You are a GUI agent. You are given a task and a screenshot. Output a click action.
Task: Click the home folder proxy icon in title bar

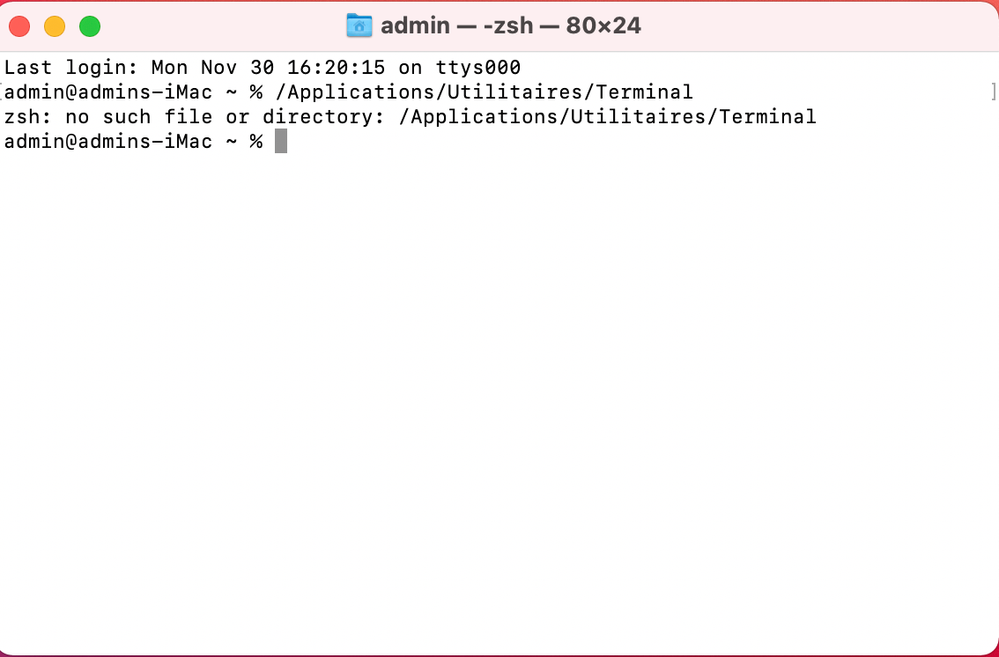(x=358, y=26)
